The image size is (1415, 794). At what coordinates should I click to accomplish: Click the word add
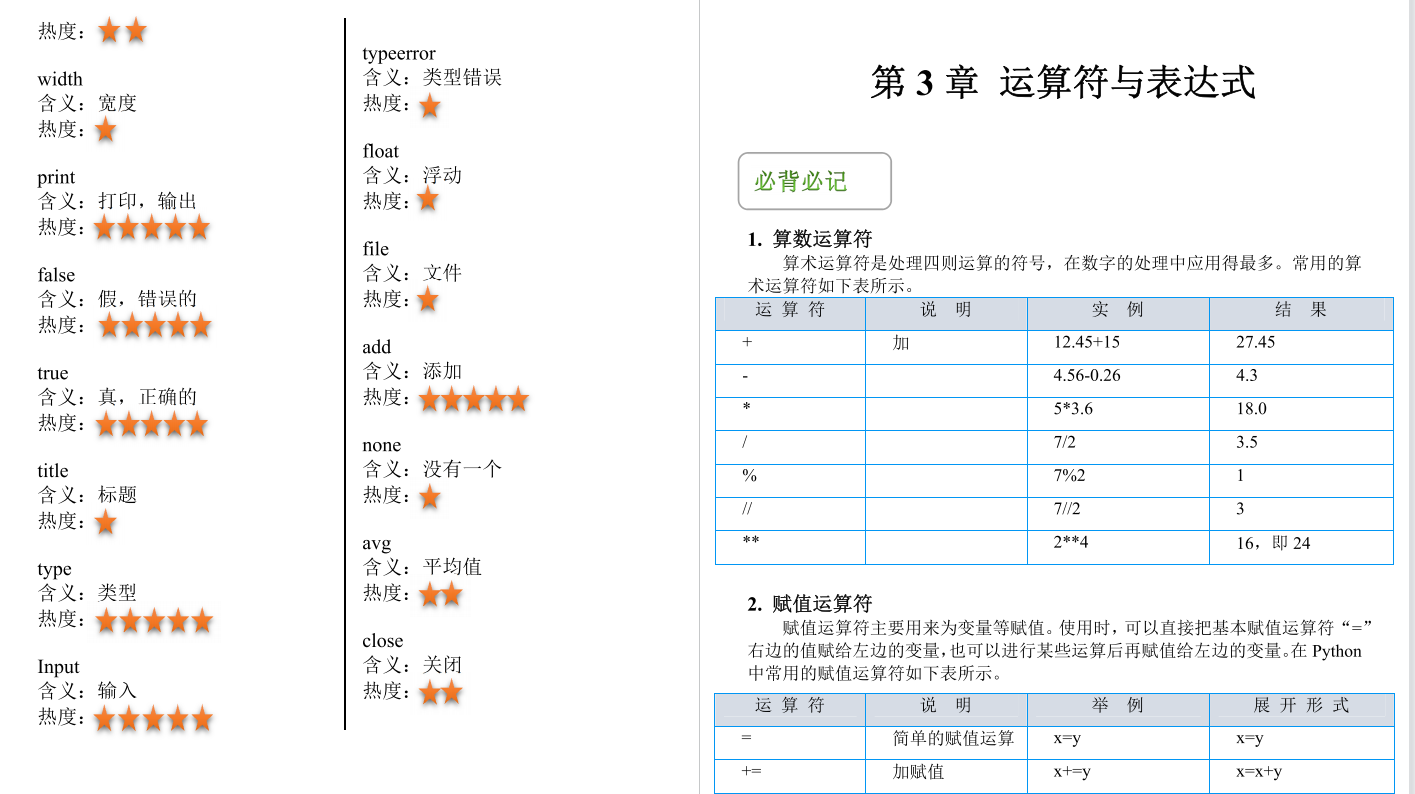click(x=376, y=347)
